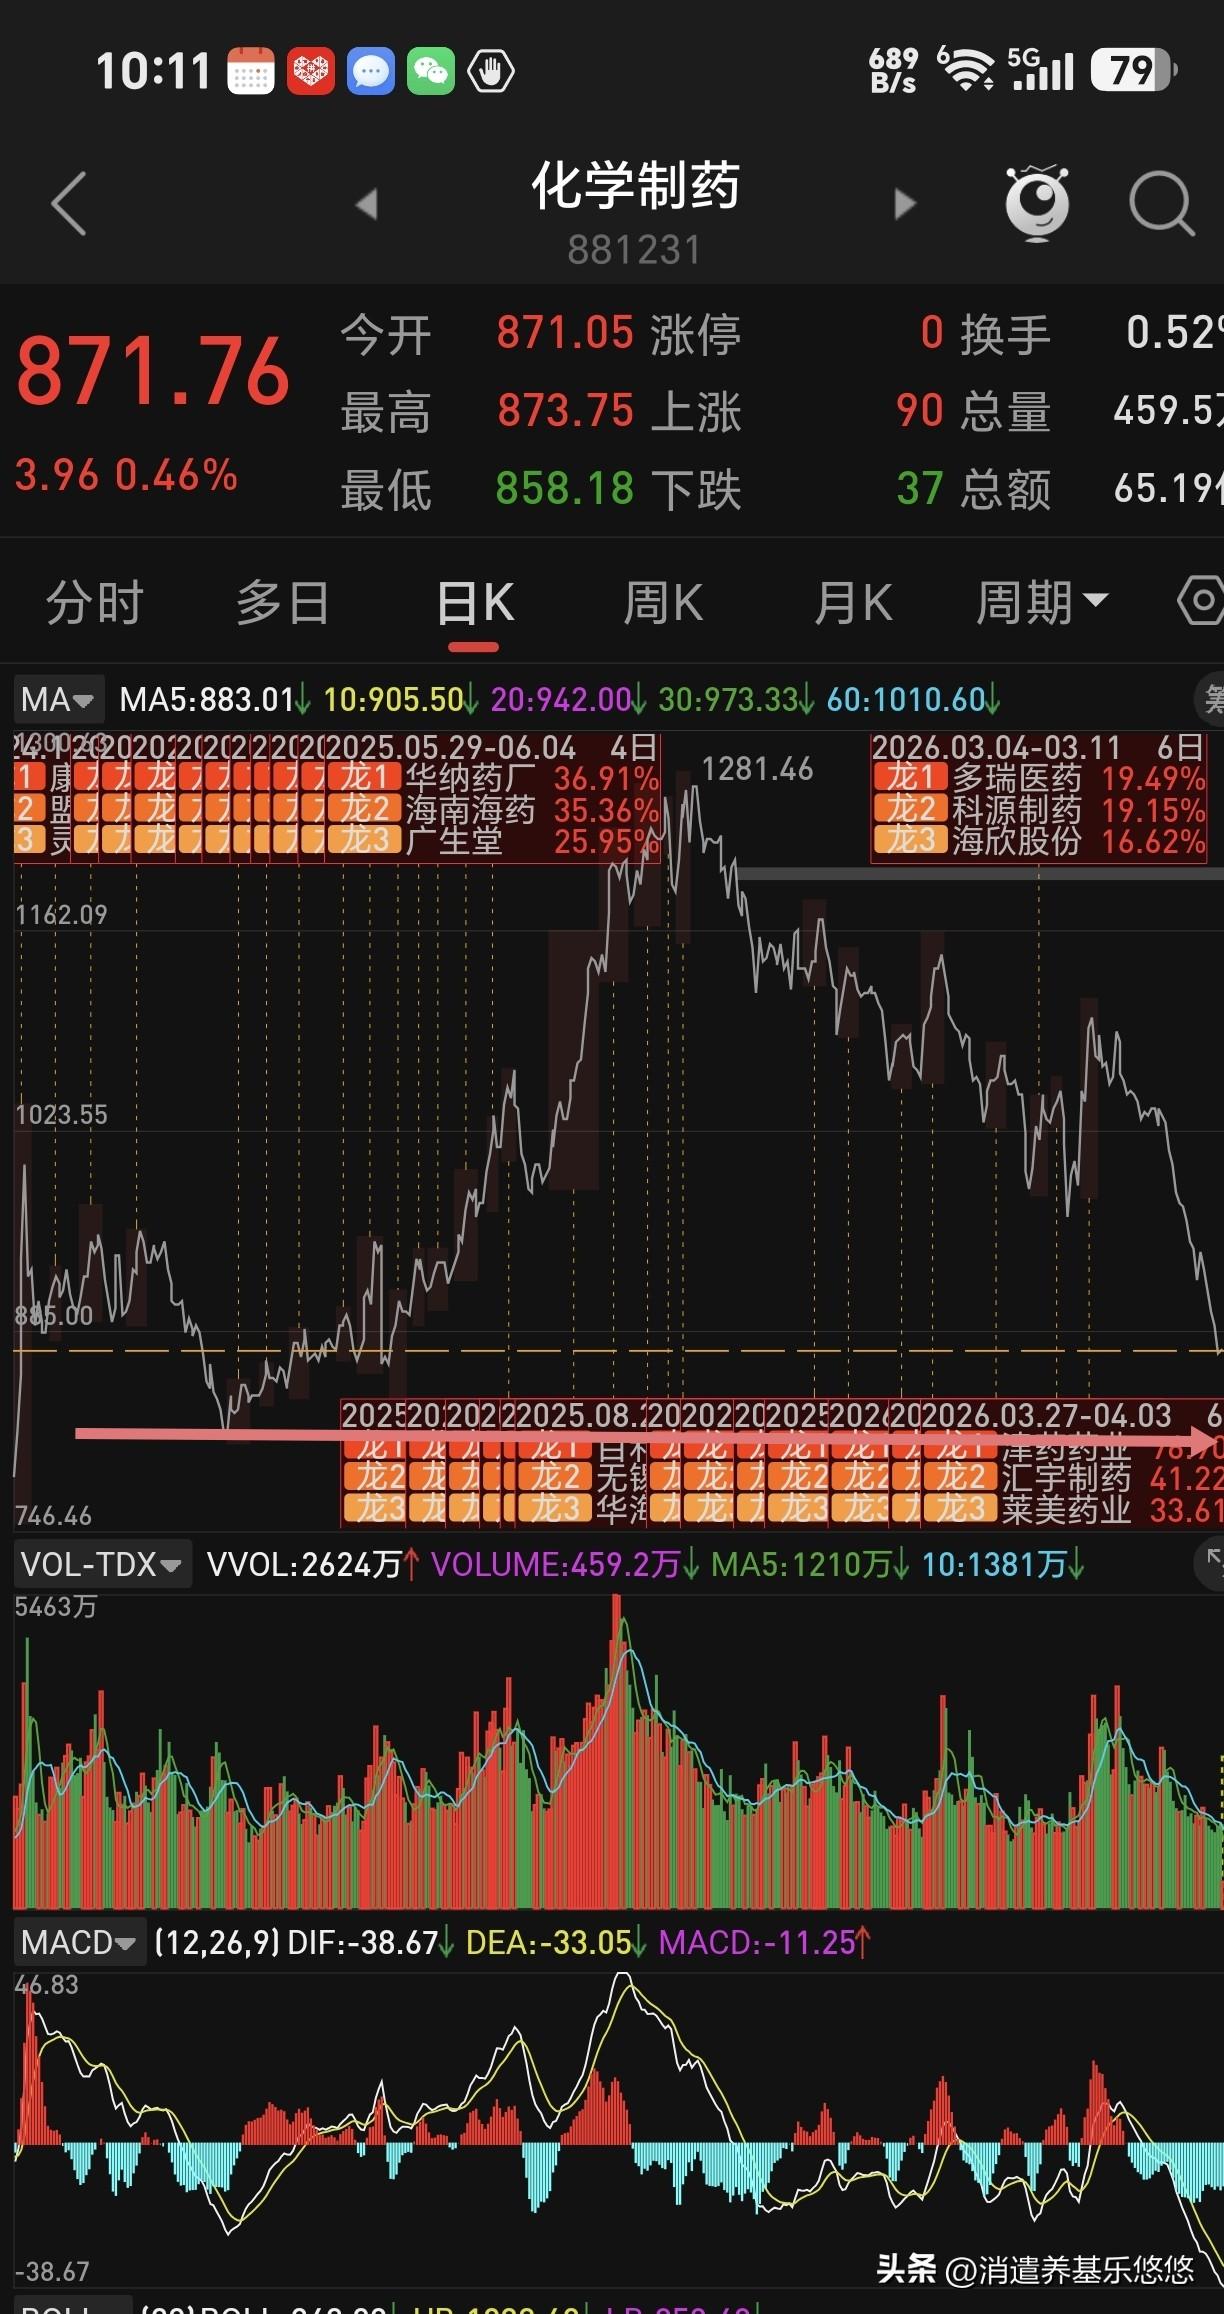
Task: Open the 周期 period dropdown
Action: pos(1042,602)
